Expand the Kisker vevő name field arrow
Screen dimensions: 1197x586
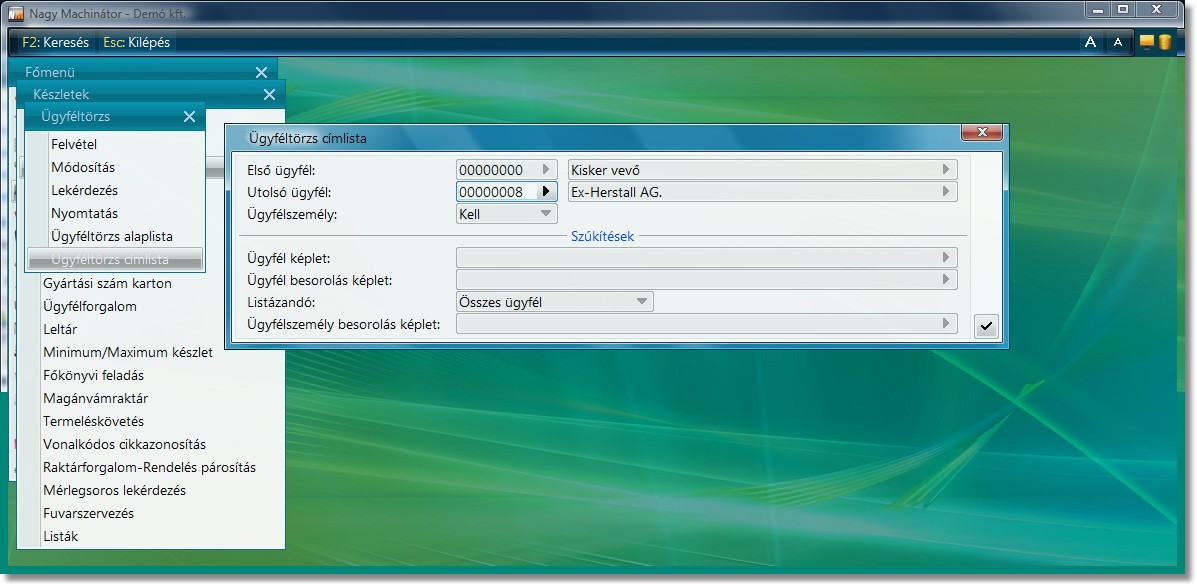(x=946, y=170)
